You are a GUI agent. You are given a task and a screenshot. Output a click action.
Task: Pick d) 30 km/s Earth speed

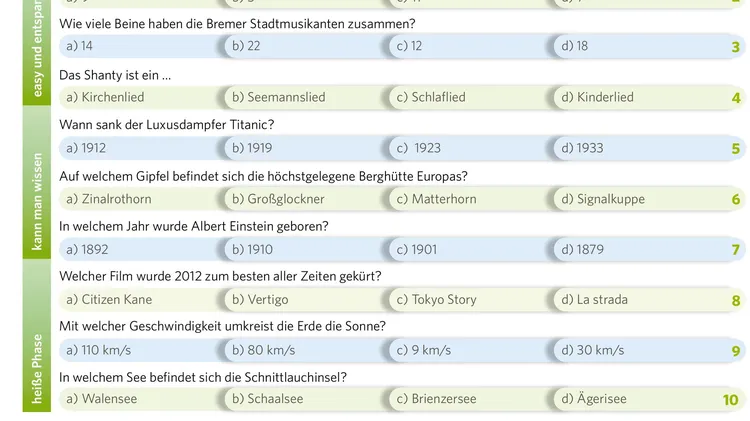(634, 350)
